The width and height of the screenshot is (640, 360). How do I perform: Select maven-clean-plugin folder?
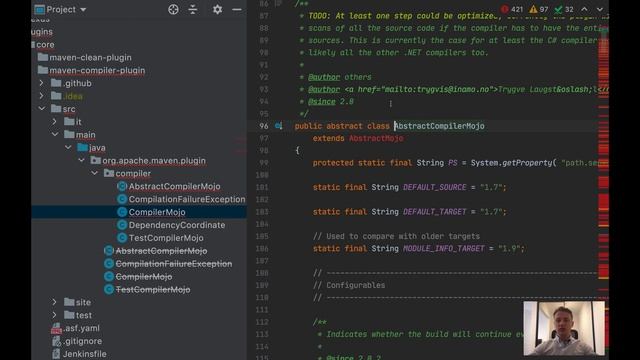point(90,58)
